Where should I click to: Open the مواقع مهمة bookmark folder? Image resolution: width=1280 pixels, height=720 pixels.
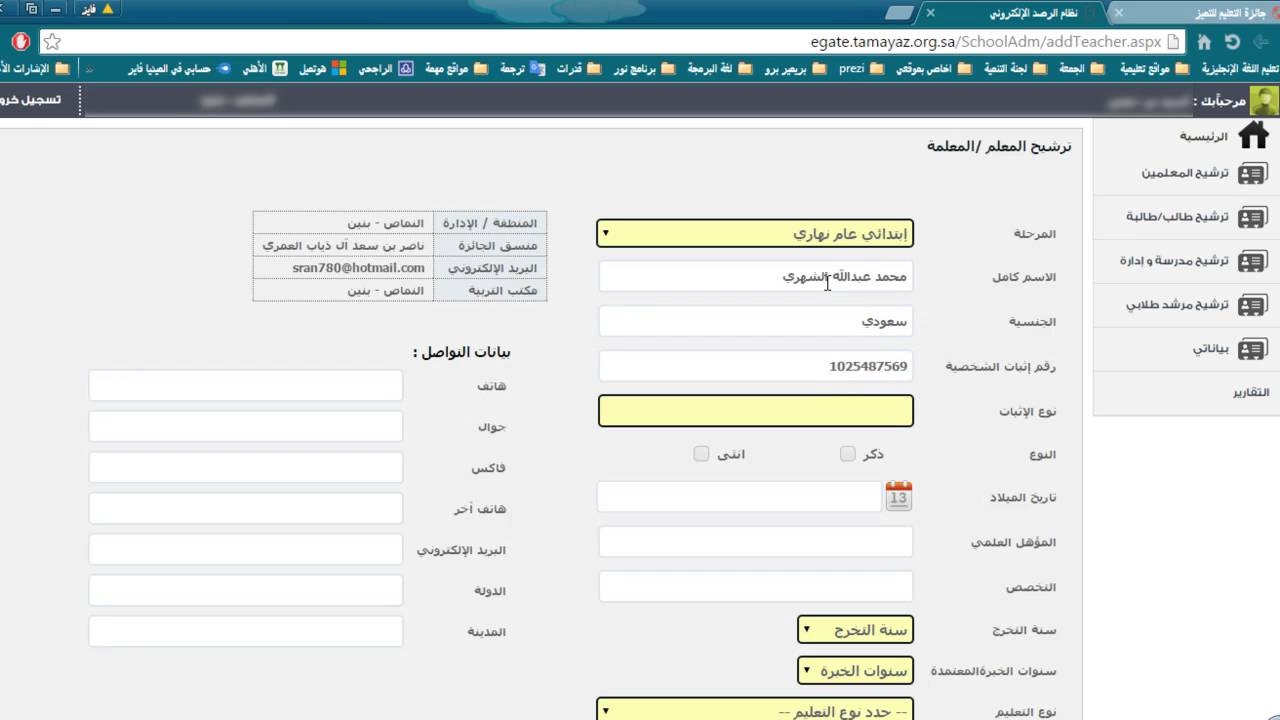pos(456,69)
